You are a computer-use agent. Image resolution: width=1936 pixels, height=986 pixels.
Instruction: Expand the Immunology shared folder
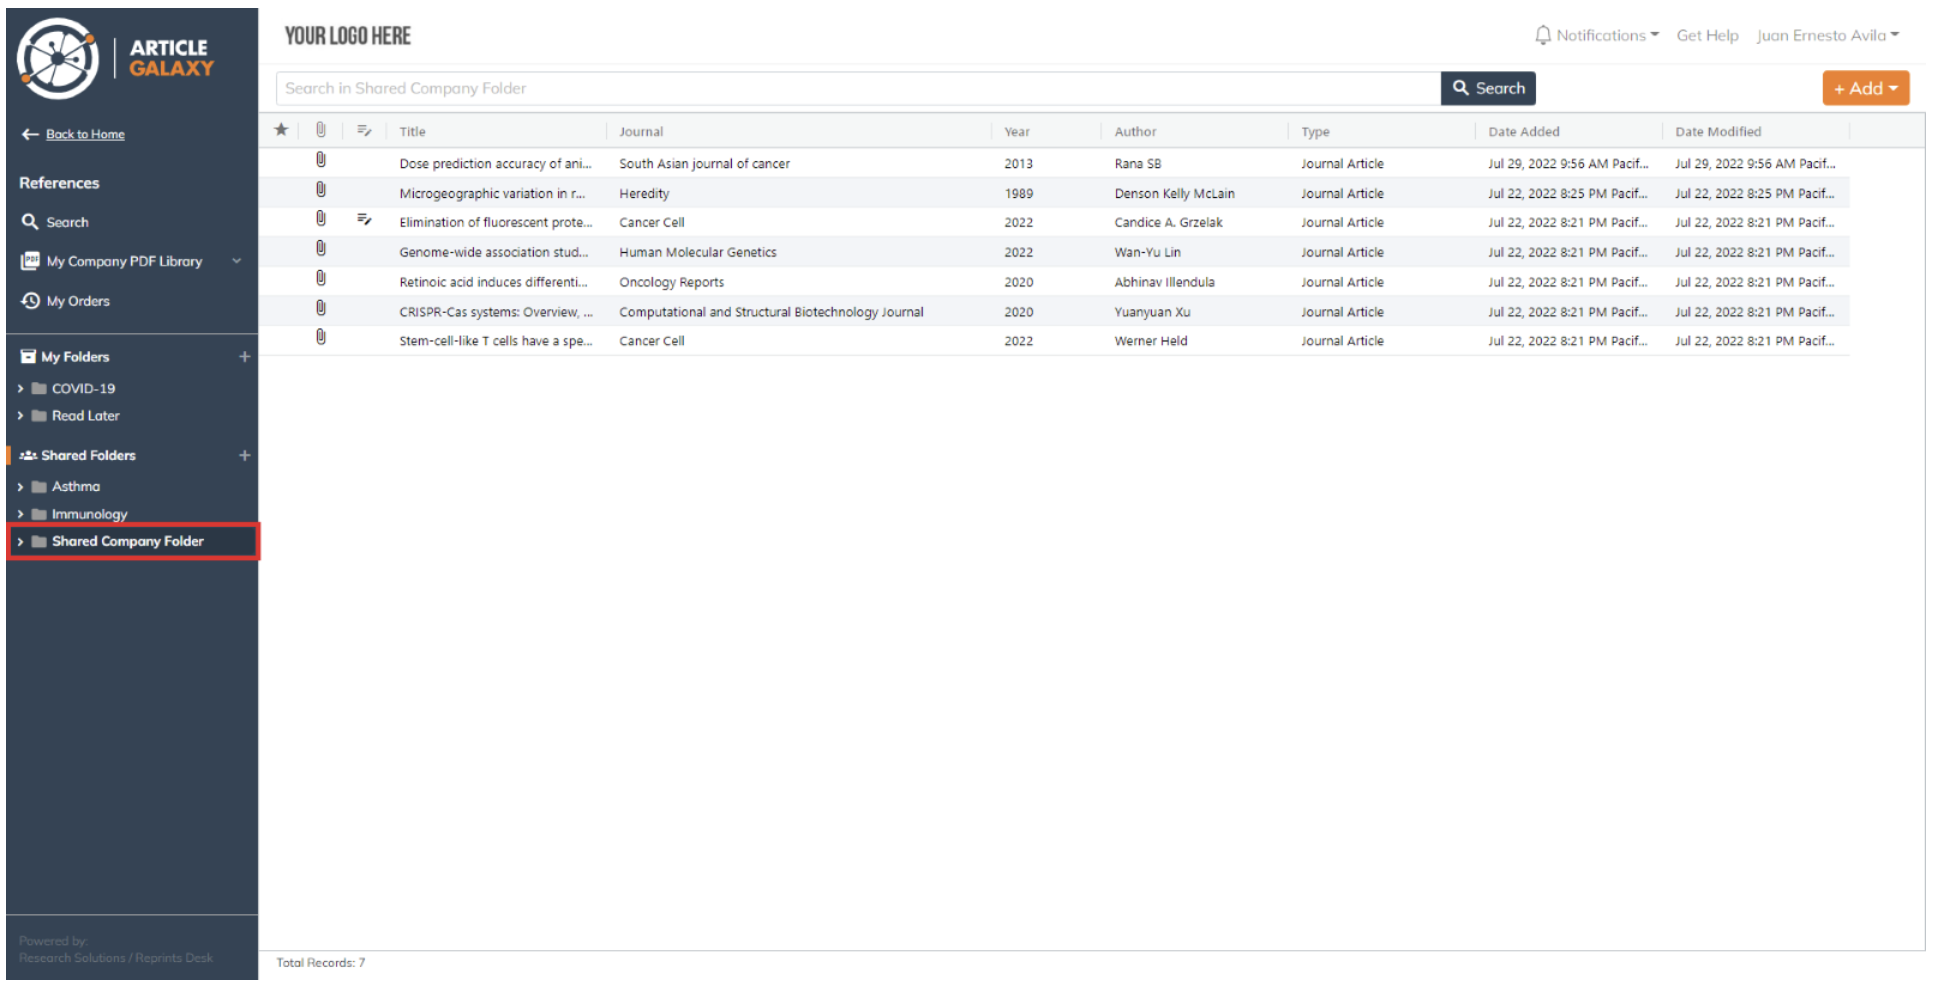coord(20,514)
